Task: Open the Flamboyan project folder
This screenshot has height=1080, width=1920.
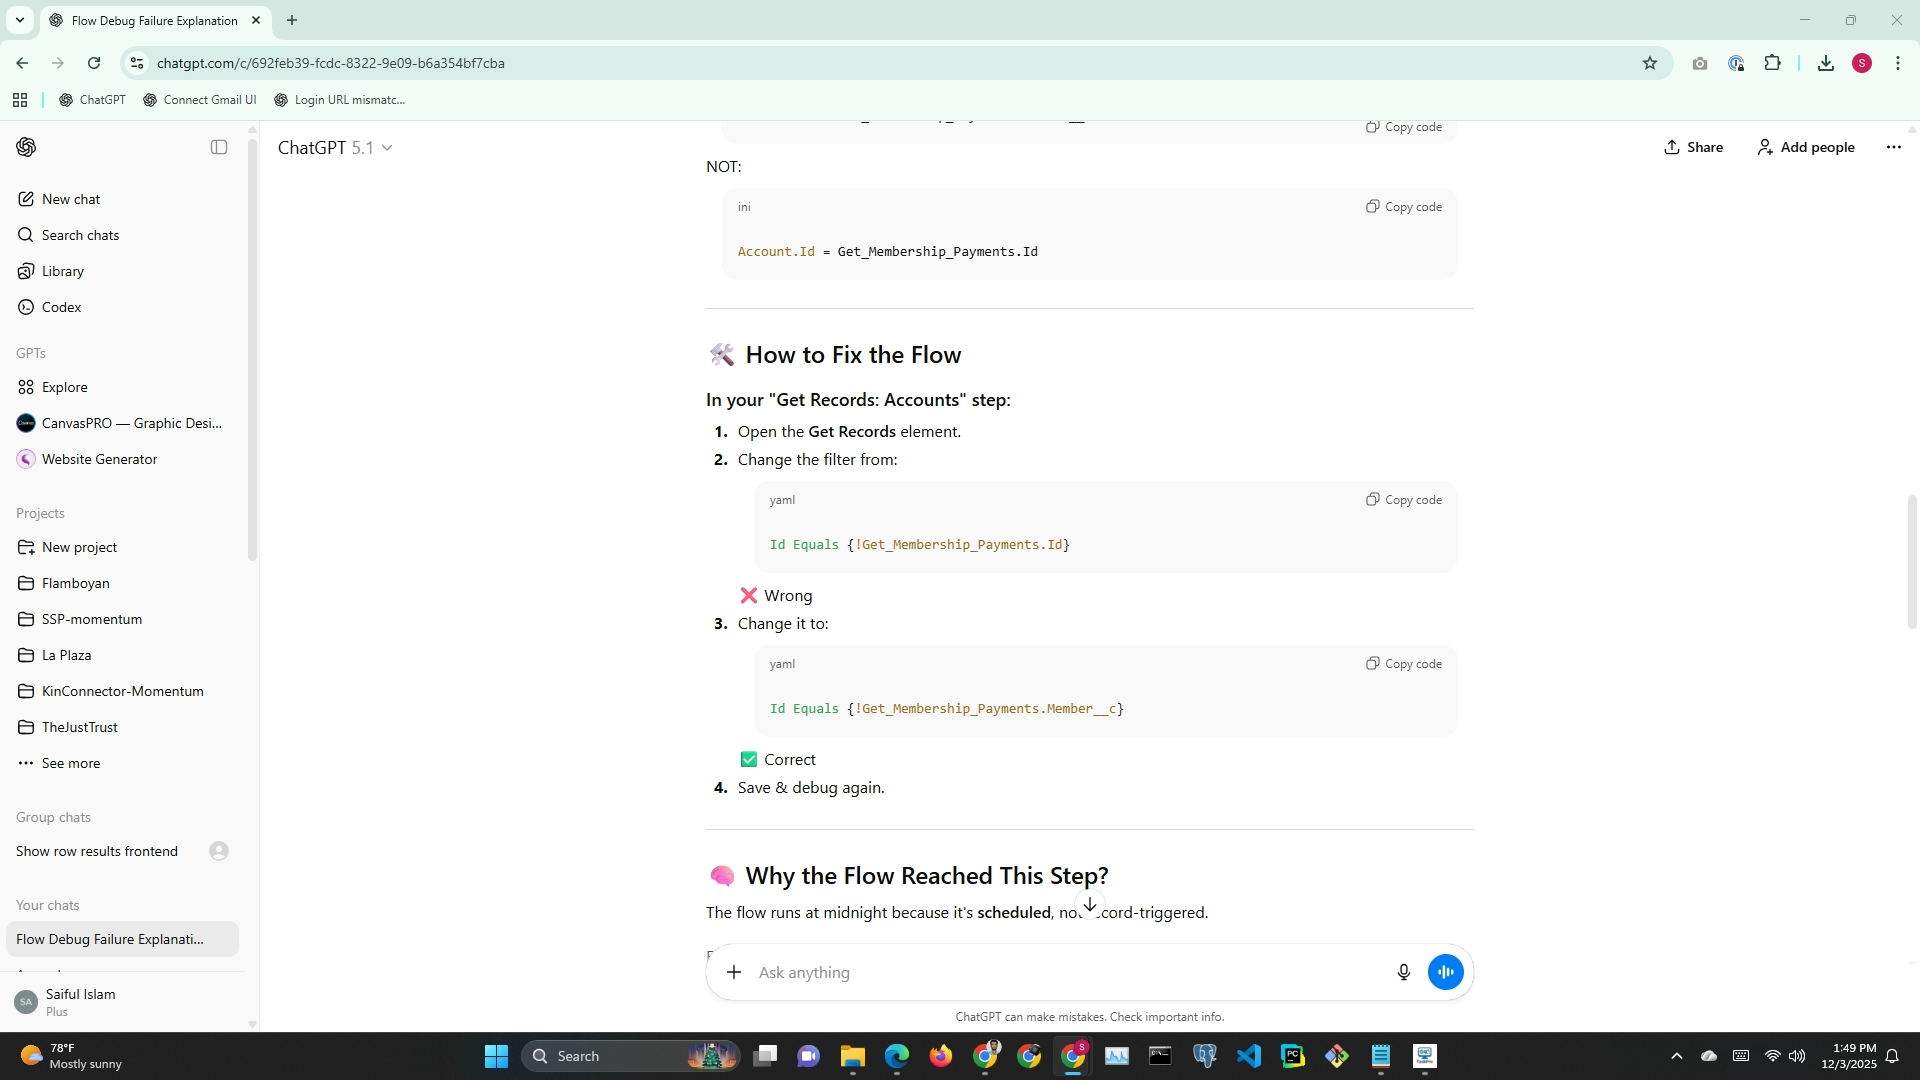Action: click(75, 583)
